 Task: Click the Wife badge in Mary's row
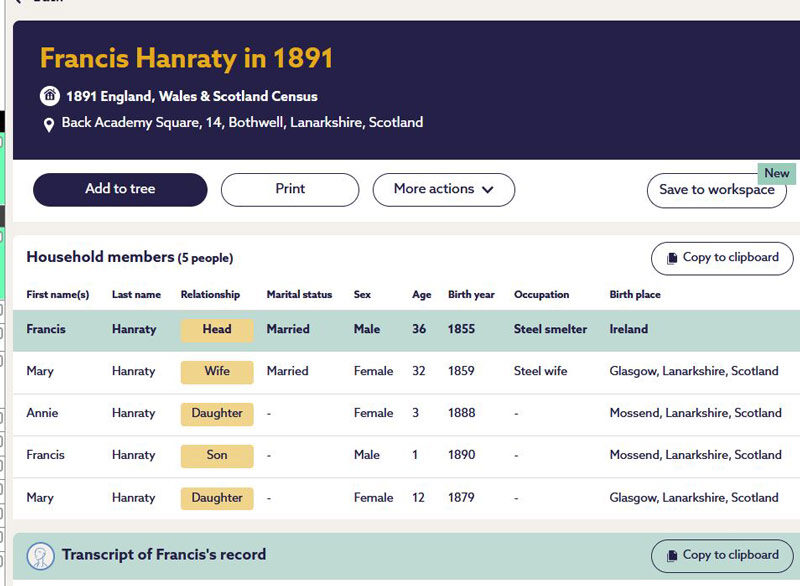tap(216, 371)
